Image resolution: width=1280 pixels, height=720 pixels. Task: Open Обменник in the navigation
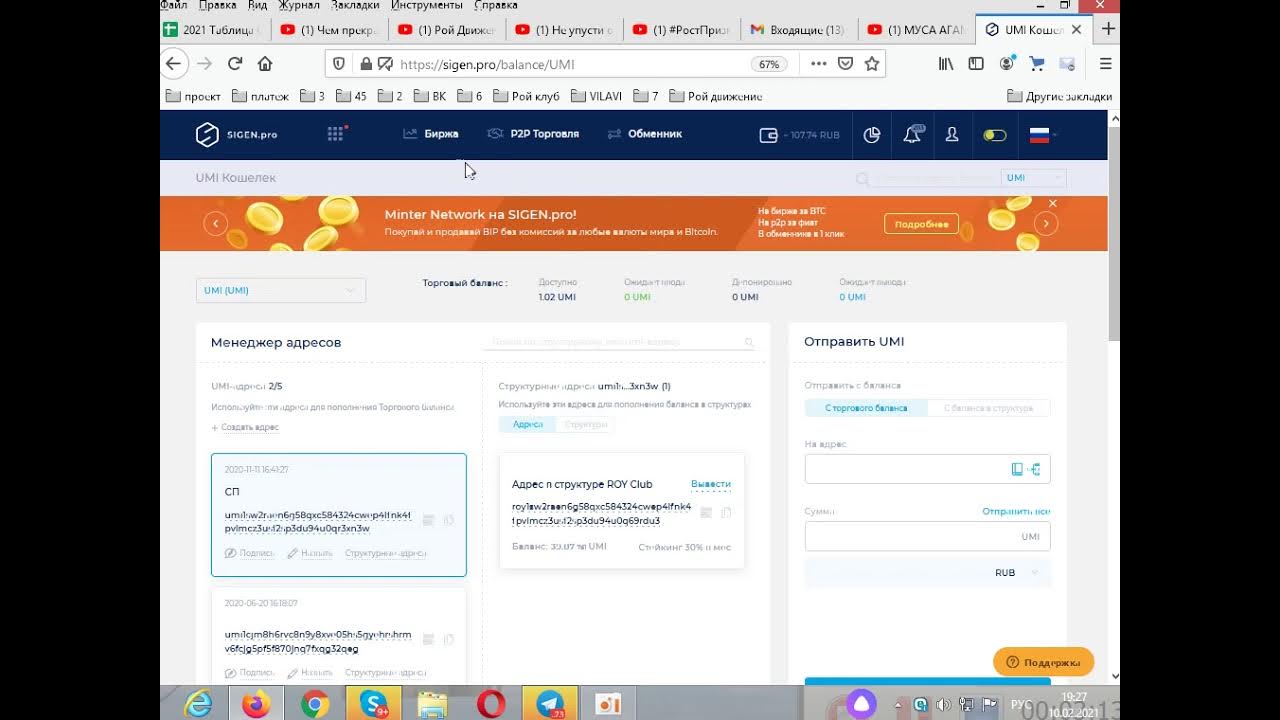pyautogui.click(x=645, y=134)
